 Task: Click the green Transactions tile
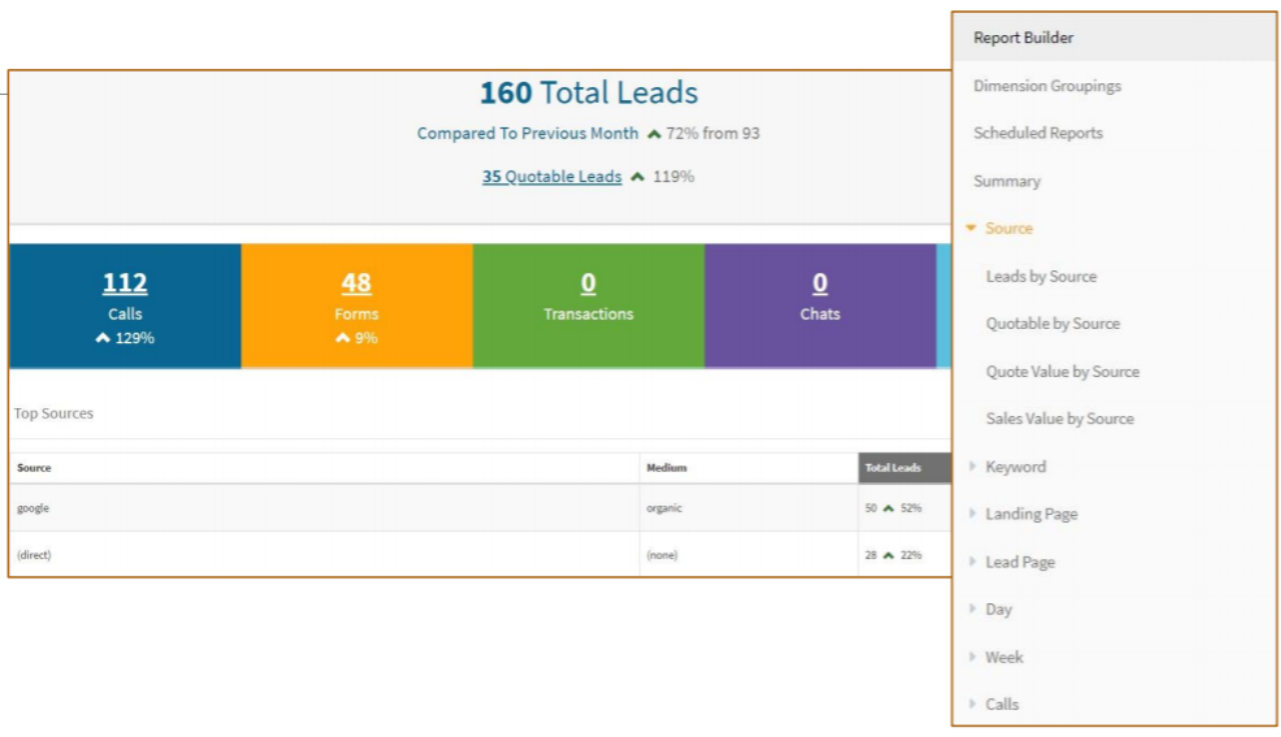point(588,306)
